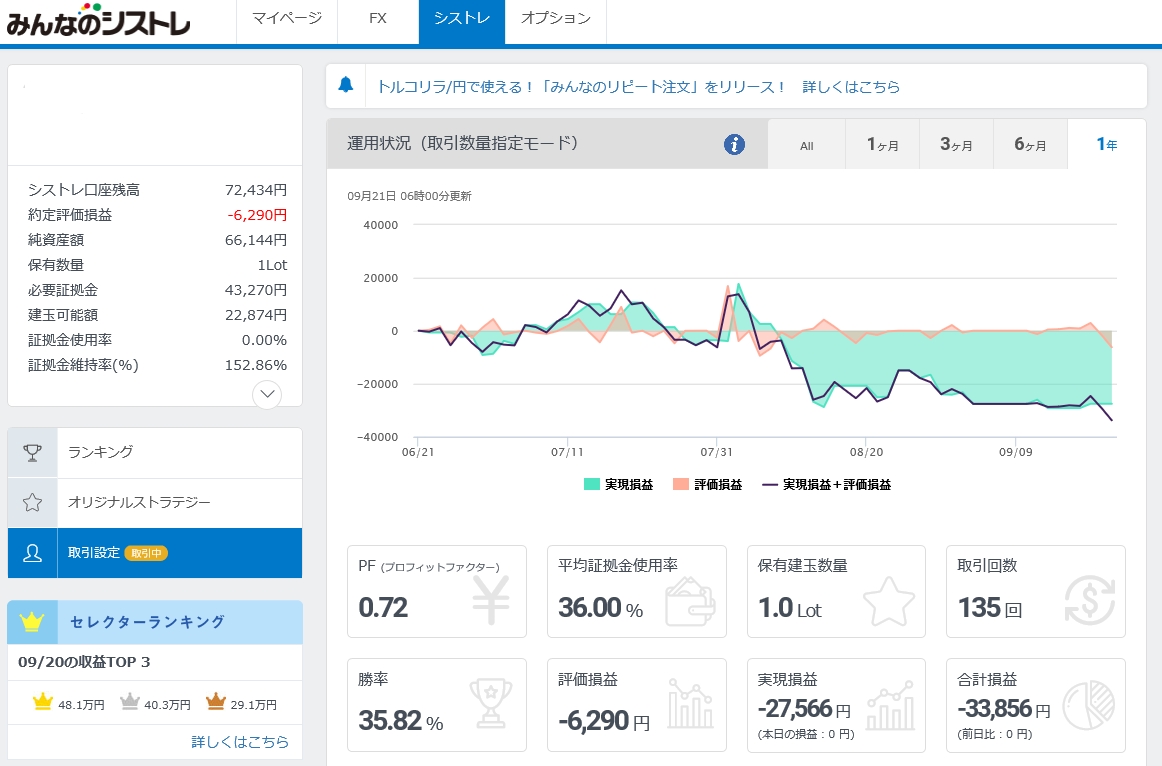1162x766 pixels.
Task: Open 詳しくはこちら under the selector ranking
Action: coord(240,742)
